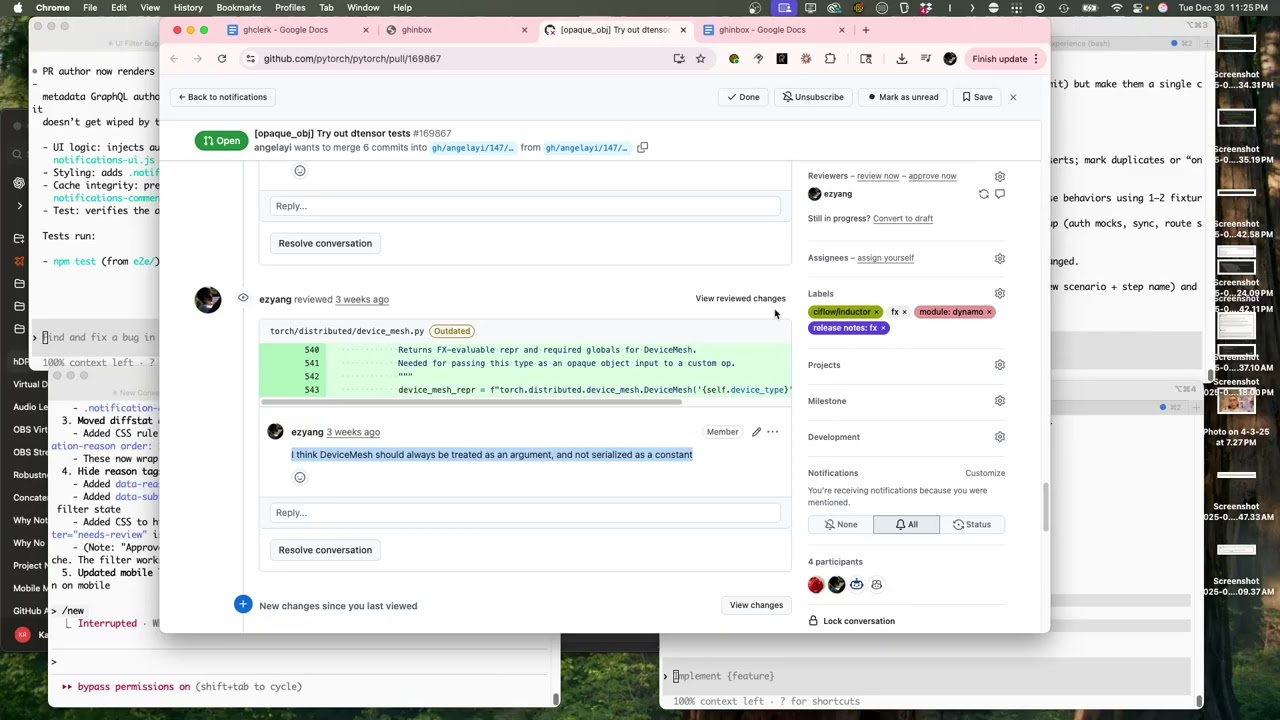Save this notification
Viewport: 1280px width, 720px height.
[977, 97]
